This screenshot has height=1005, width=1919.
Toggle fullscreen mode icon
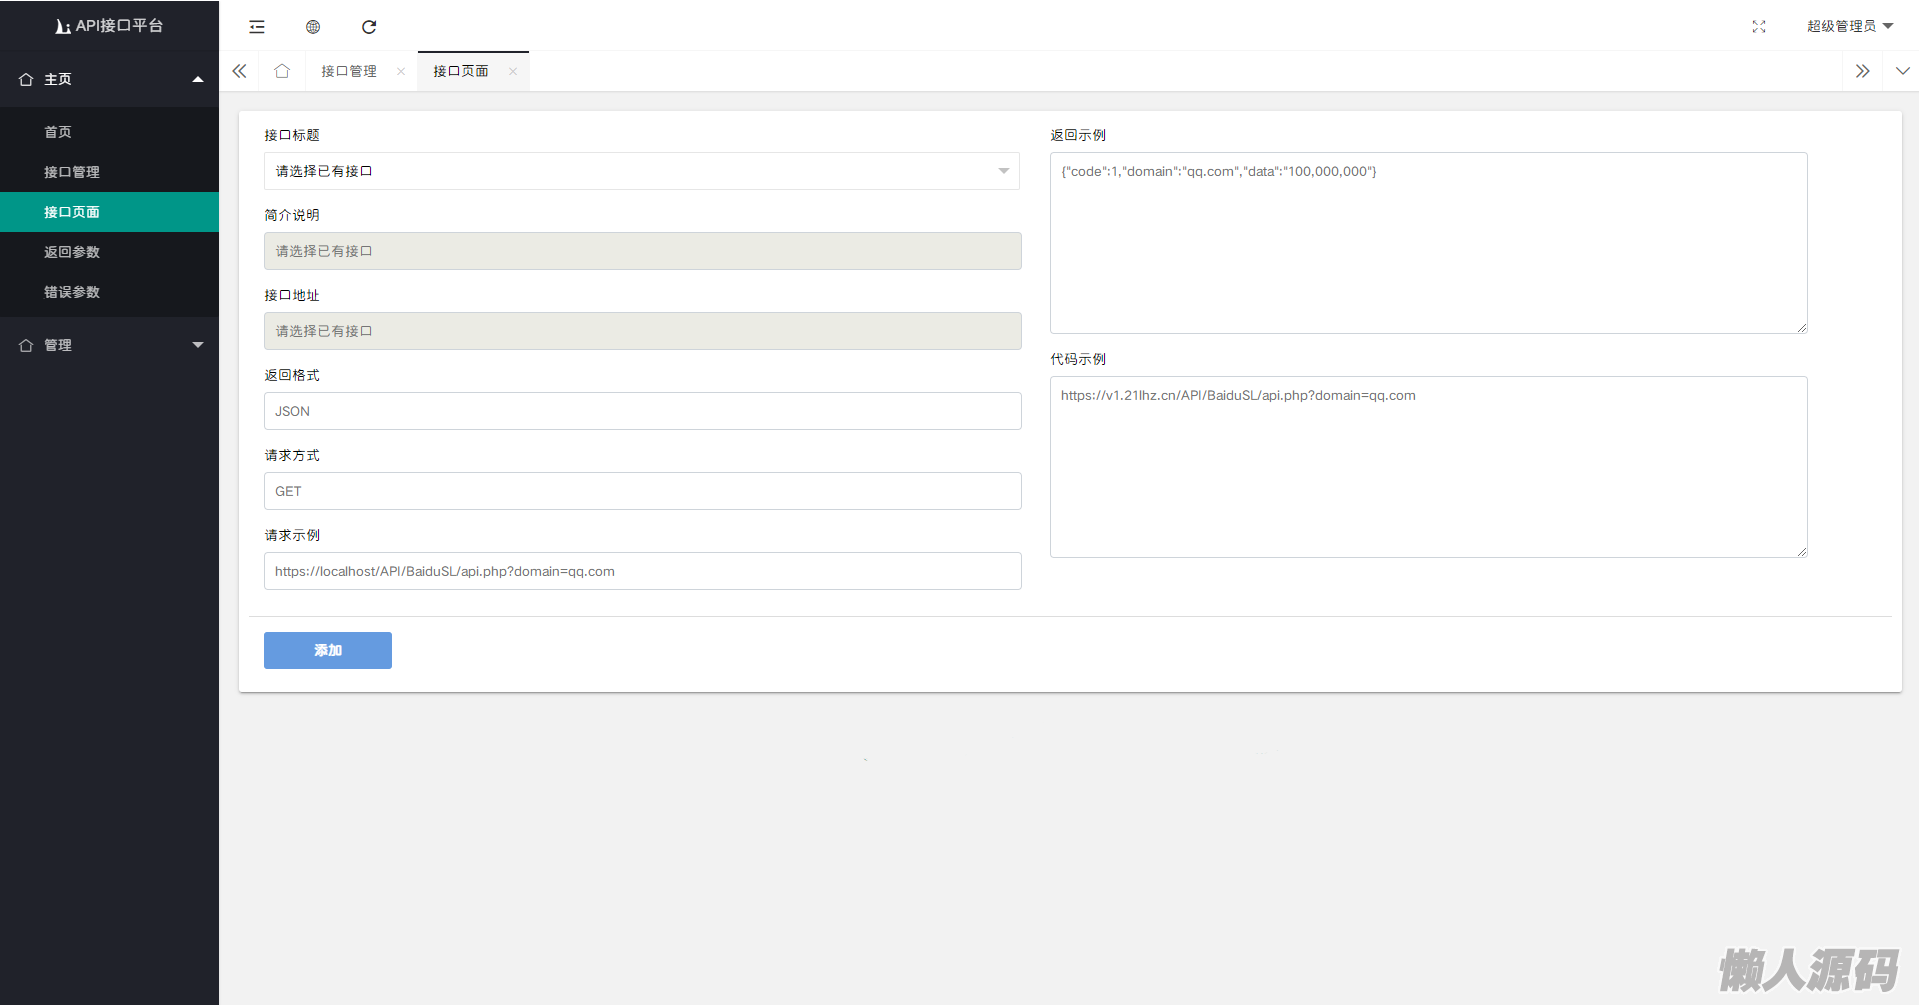pyautogui.click(x=1759, y=27)
